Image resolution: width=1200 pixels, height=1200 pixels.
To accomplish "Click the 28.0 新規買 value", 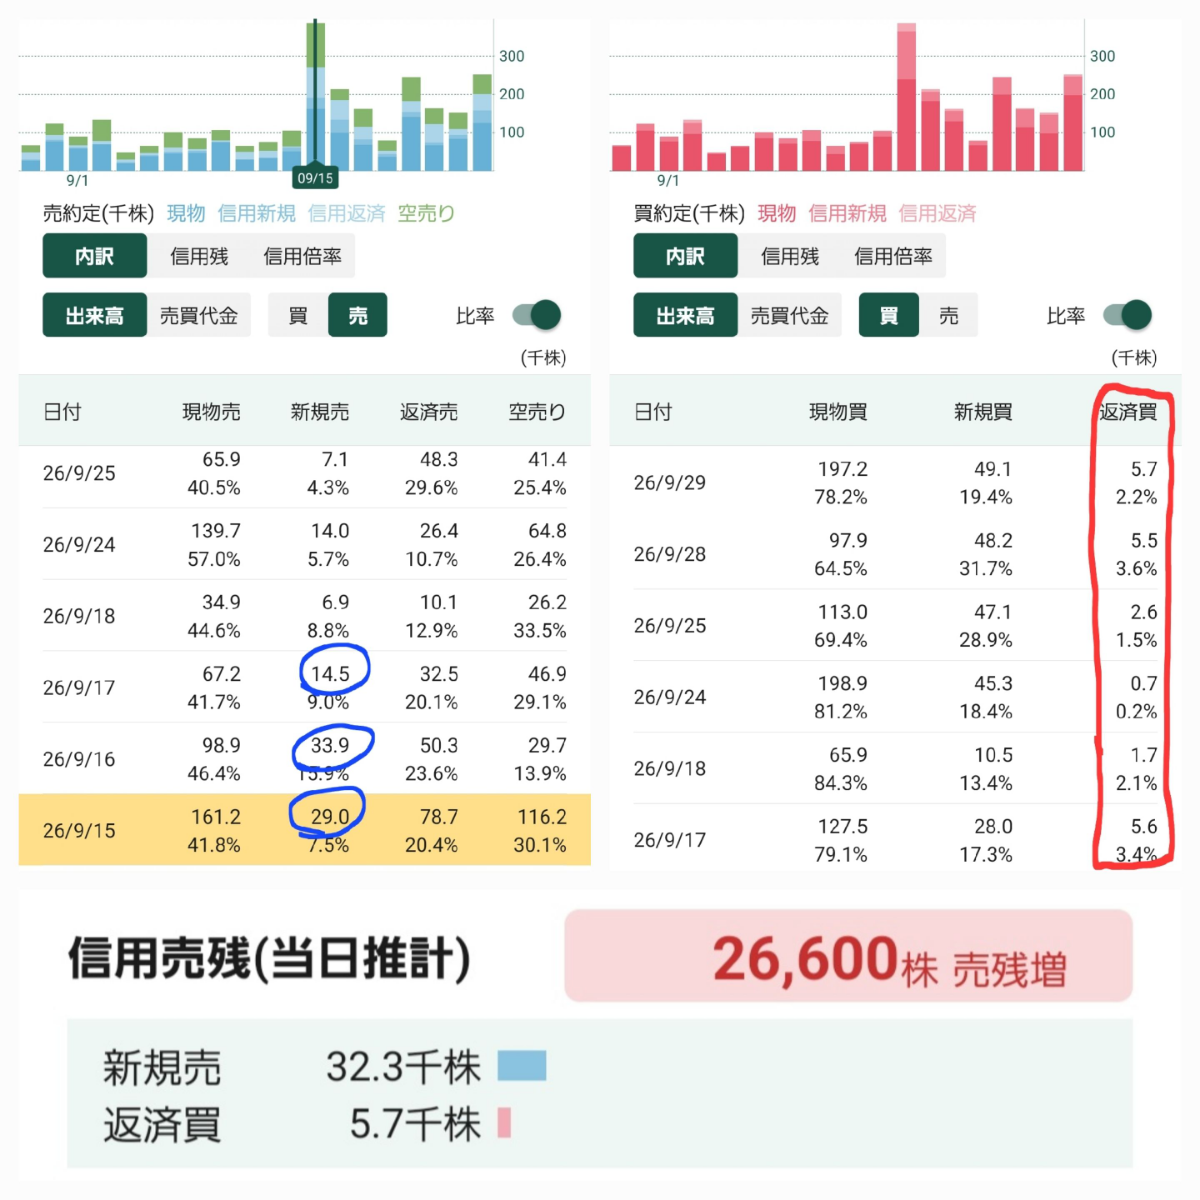I will [993, 826].
